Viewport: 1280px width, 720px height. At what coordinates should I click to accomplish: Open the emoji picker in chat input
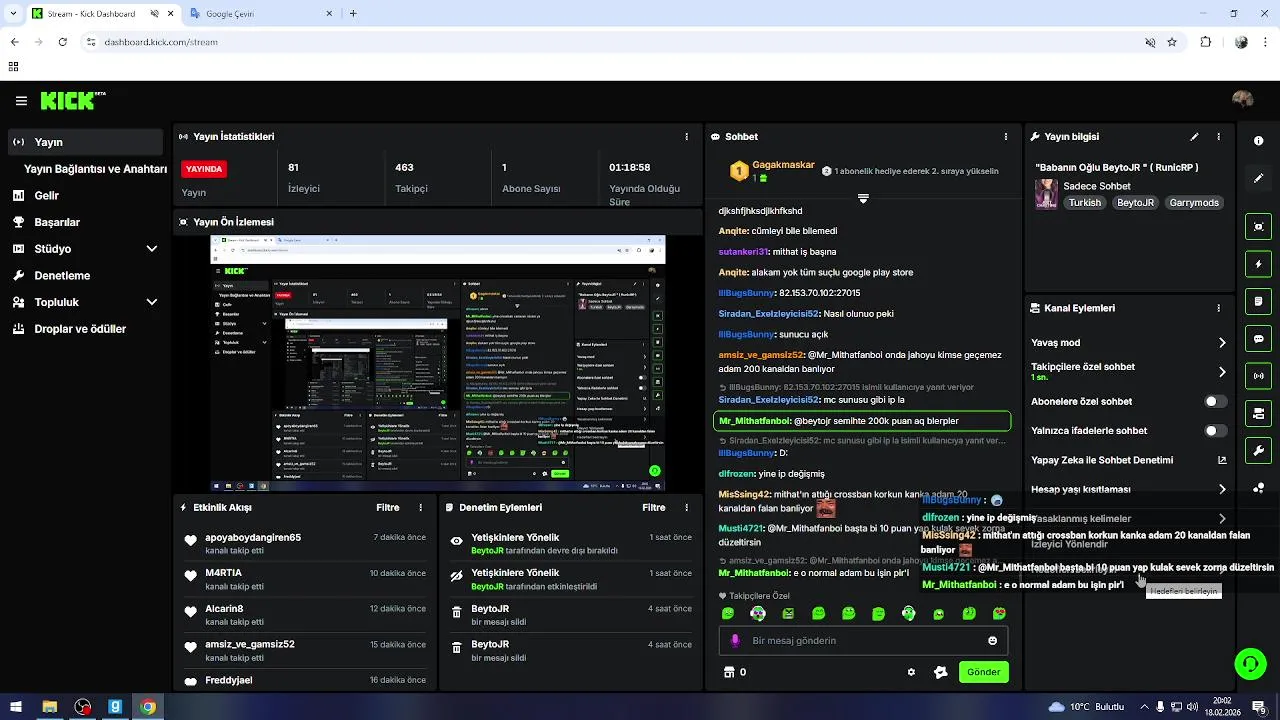[x=993, y=641]
